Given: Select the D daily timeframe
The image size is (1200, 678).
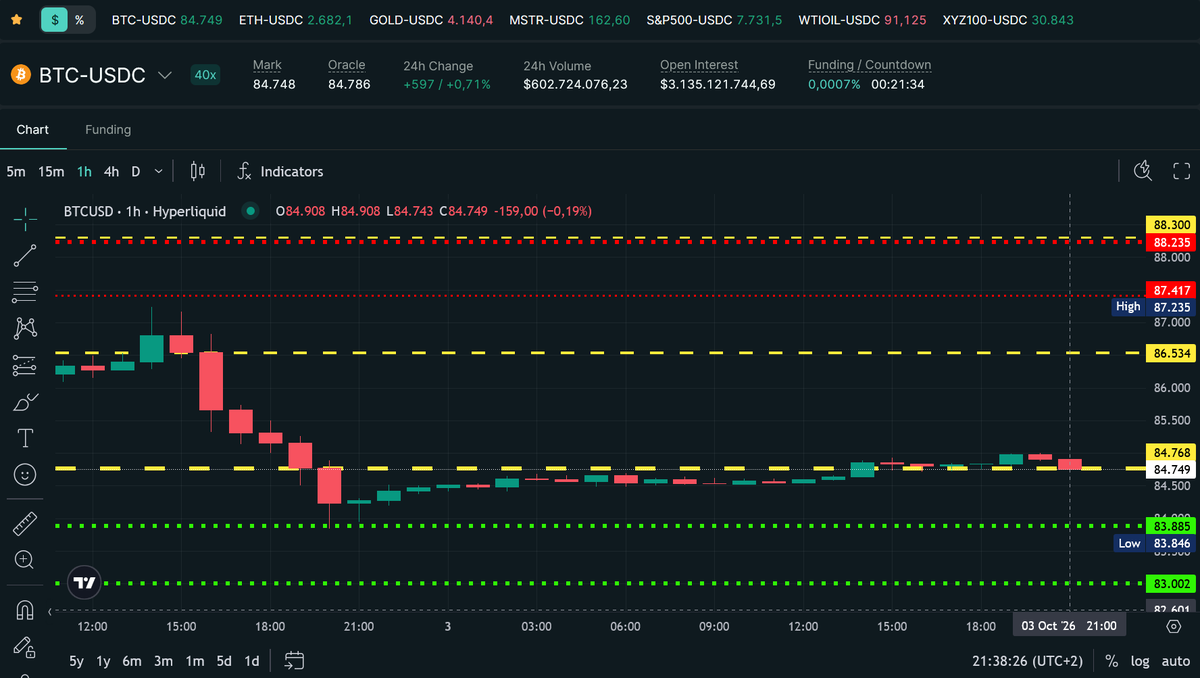Looking at the screenshot, I should pyautogui.click(x=136, y=171).
